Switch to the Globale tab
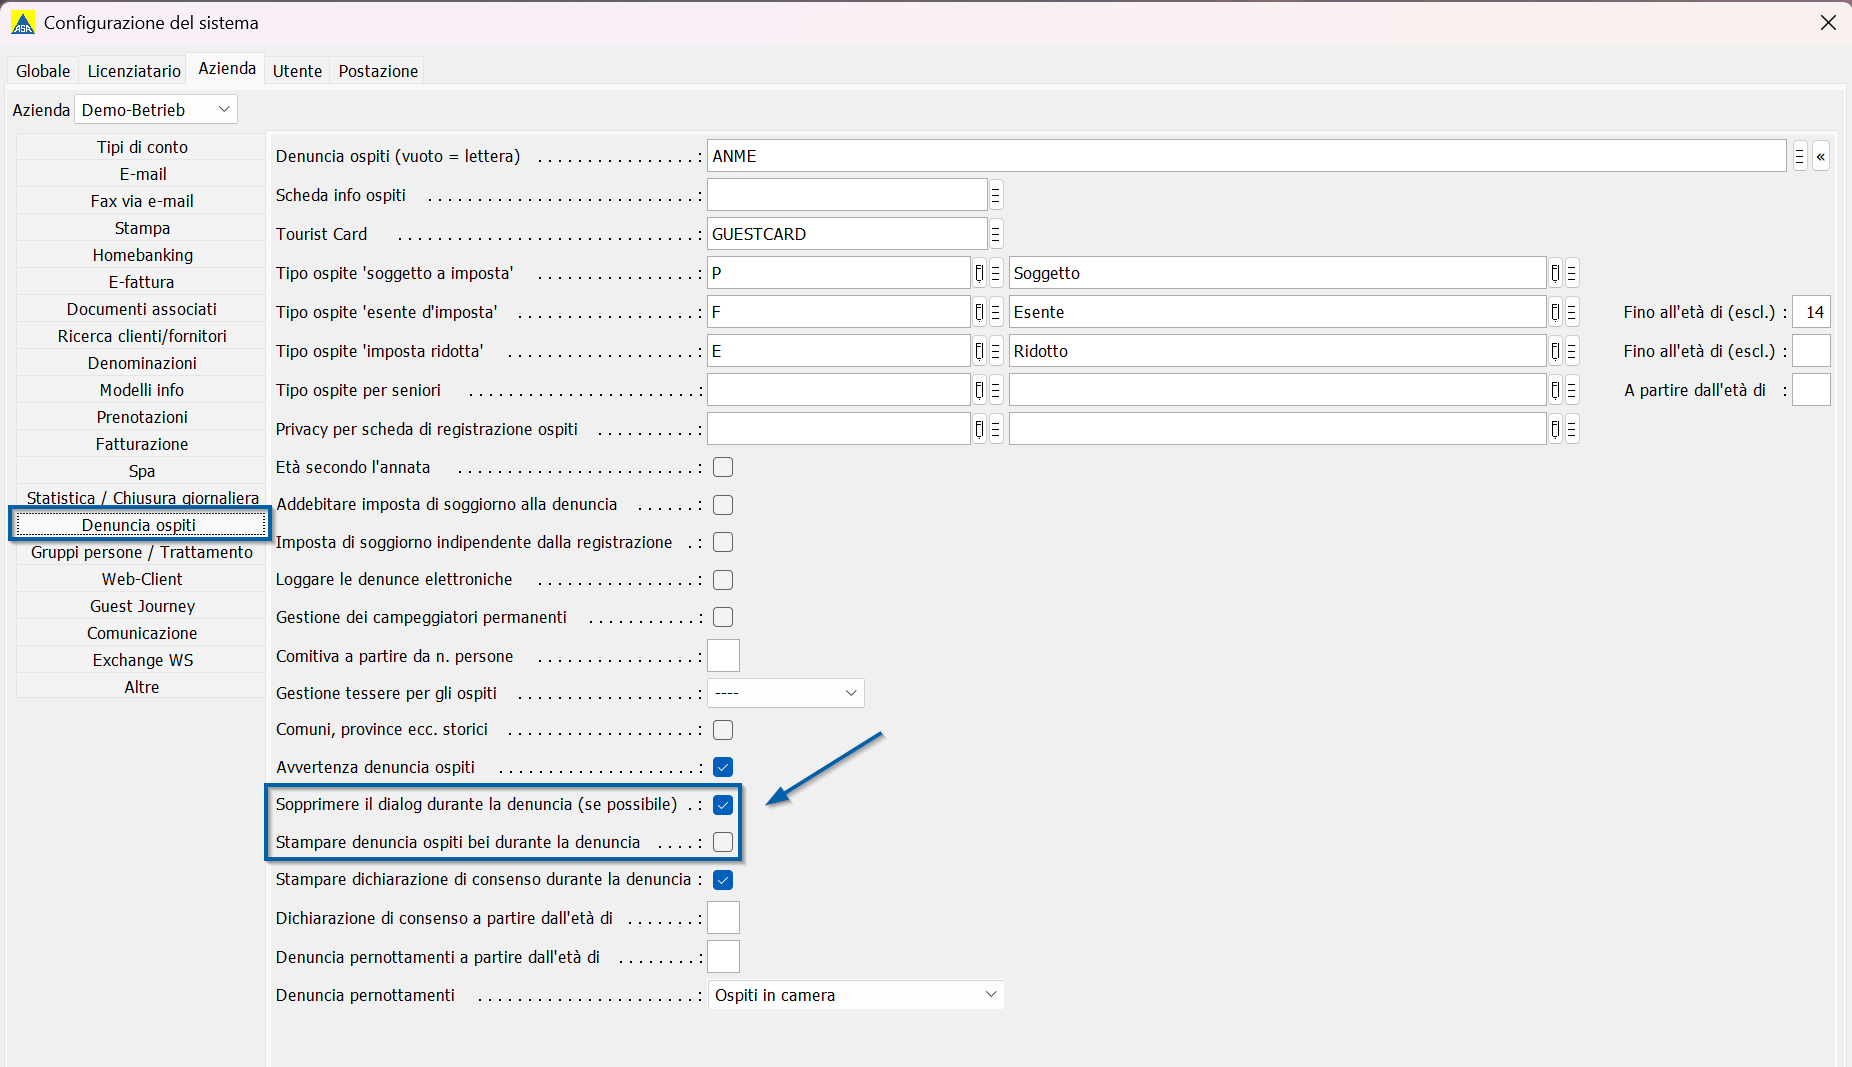The width and height of the screenshot is (1852, 1067). tap(43, 71)
